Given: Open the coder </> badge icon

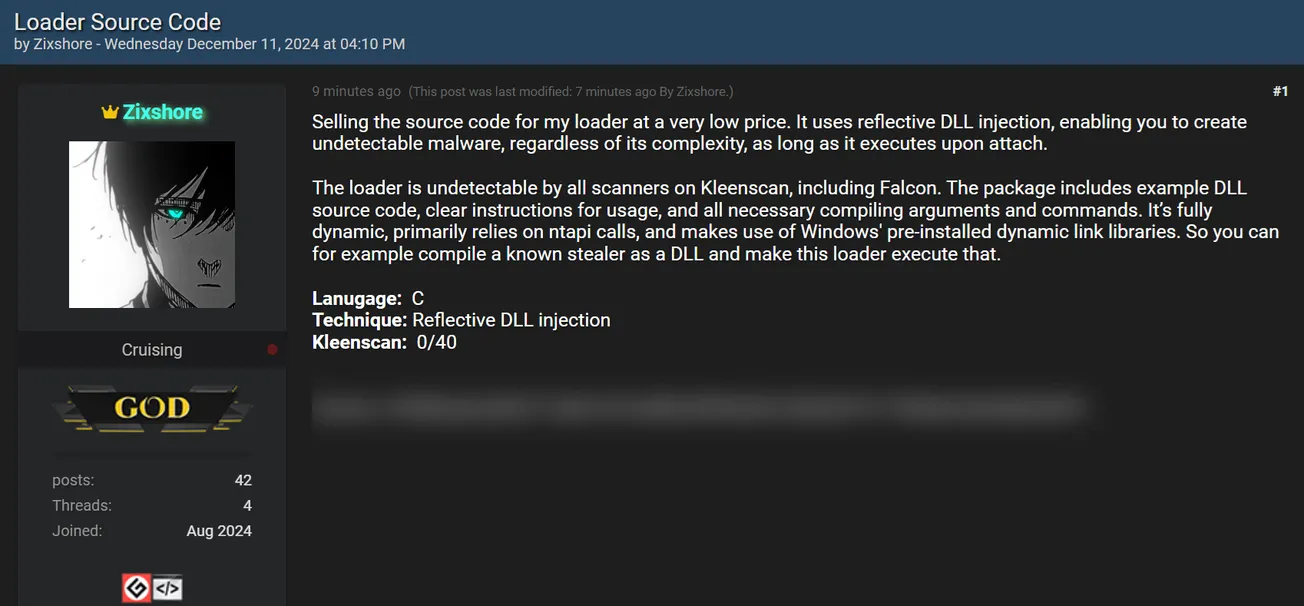Looking at the screenshot, I should click(169, 588).
